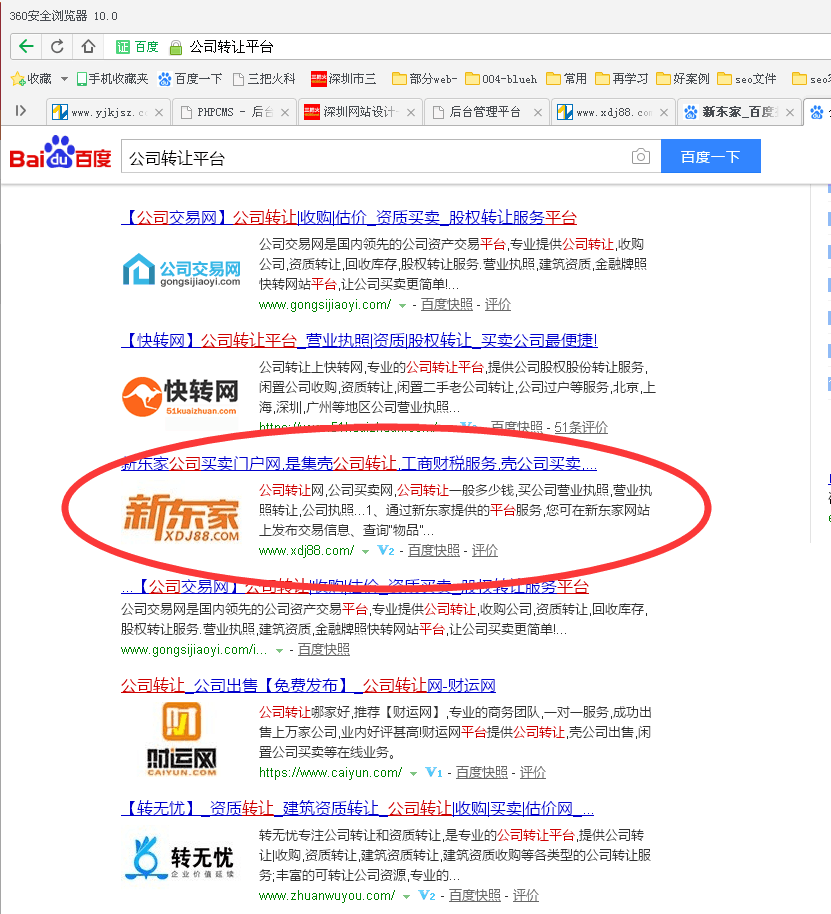Open first 【公司交易网】 result title link
The image size is (831, 914).
point(349,217)
